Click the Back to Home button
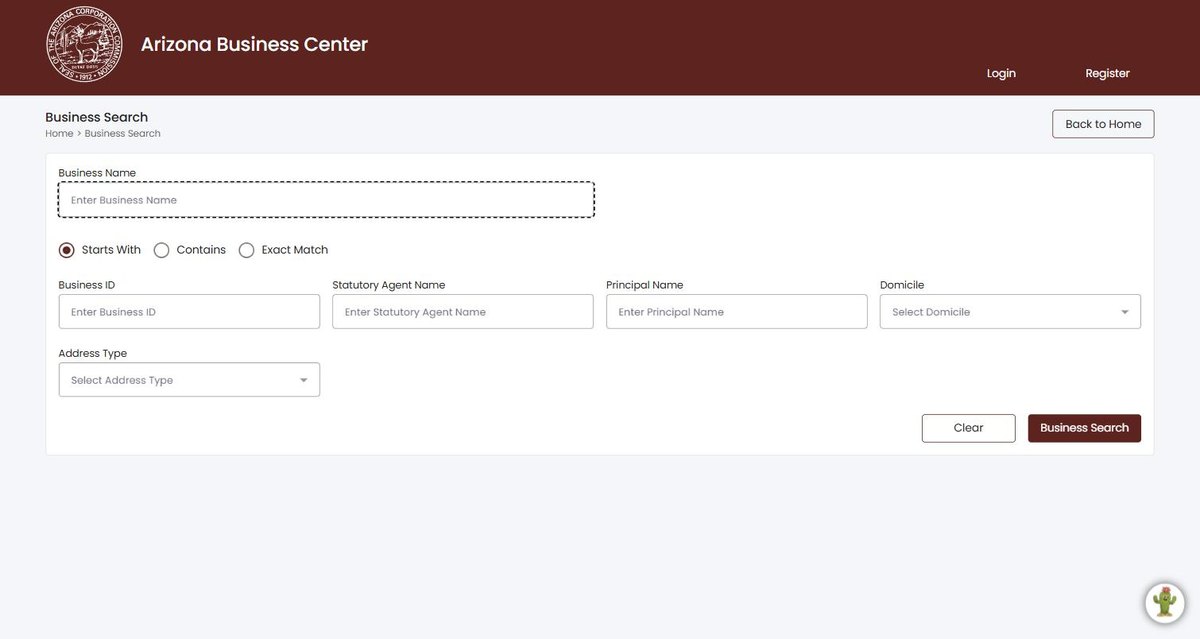The height and width of the screenshot is (639, 1200). (1103, 124)
